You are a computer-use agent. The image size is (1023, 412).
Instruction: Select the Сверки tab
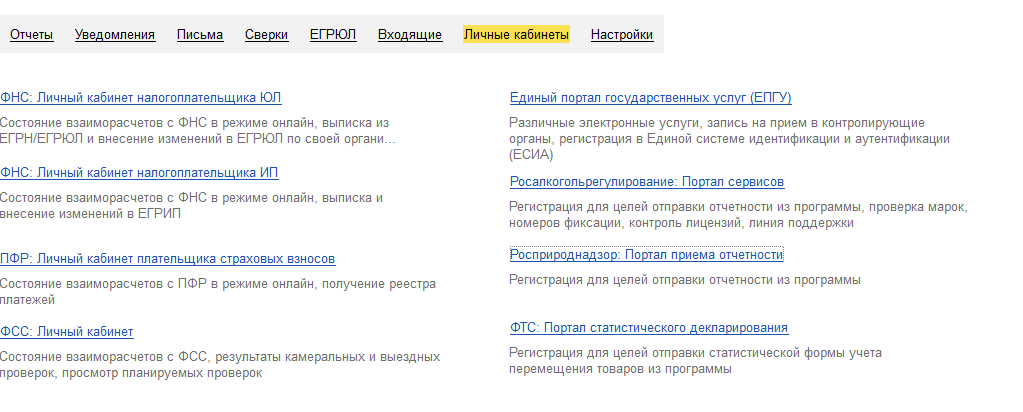(x=267, y=35)
